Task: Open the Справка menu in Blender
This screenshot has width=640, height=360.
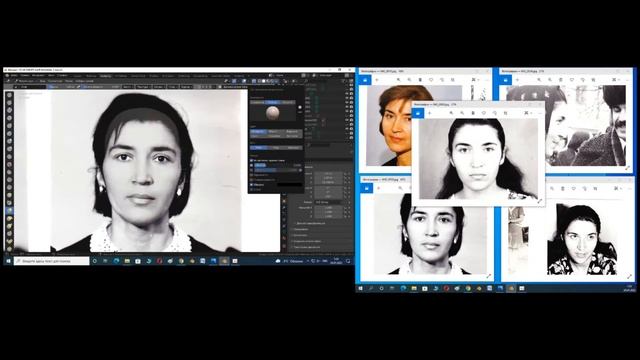Action: pos(62,76)
